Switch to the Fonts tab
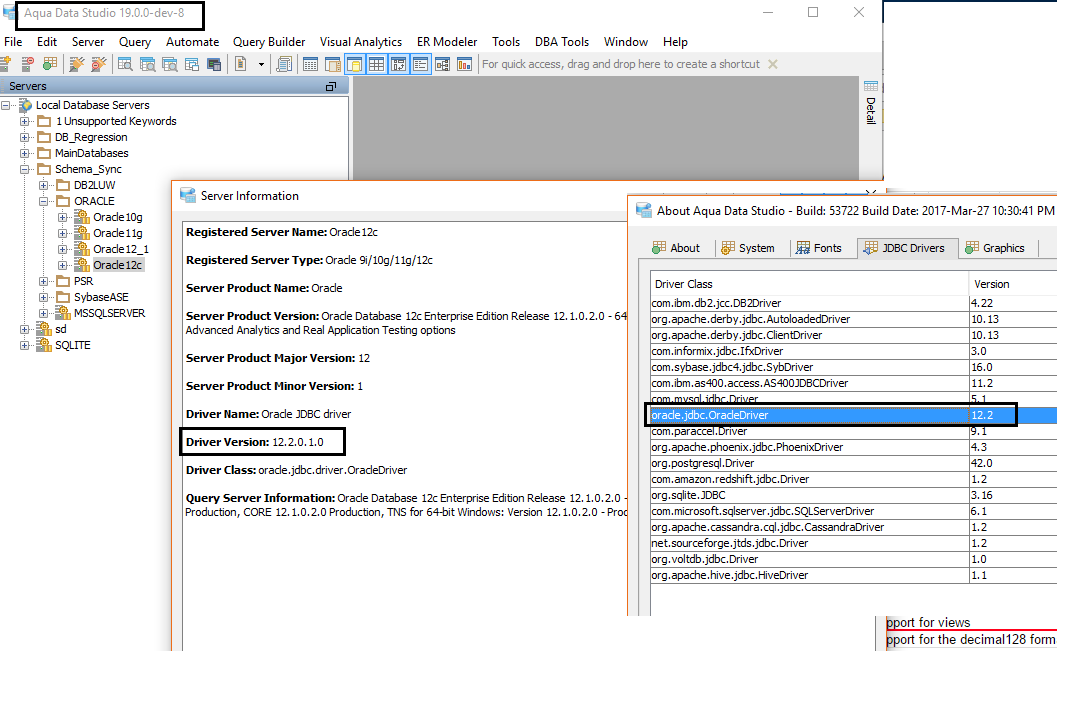Image resolution: width=1086 pixels, height=706 pixels. click(x=819, y=248)
